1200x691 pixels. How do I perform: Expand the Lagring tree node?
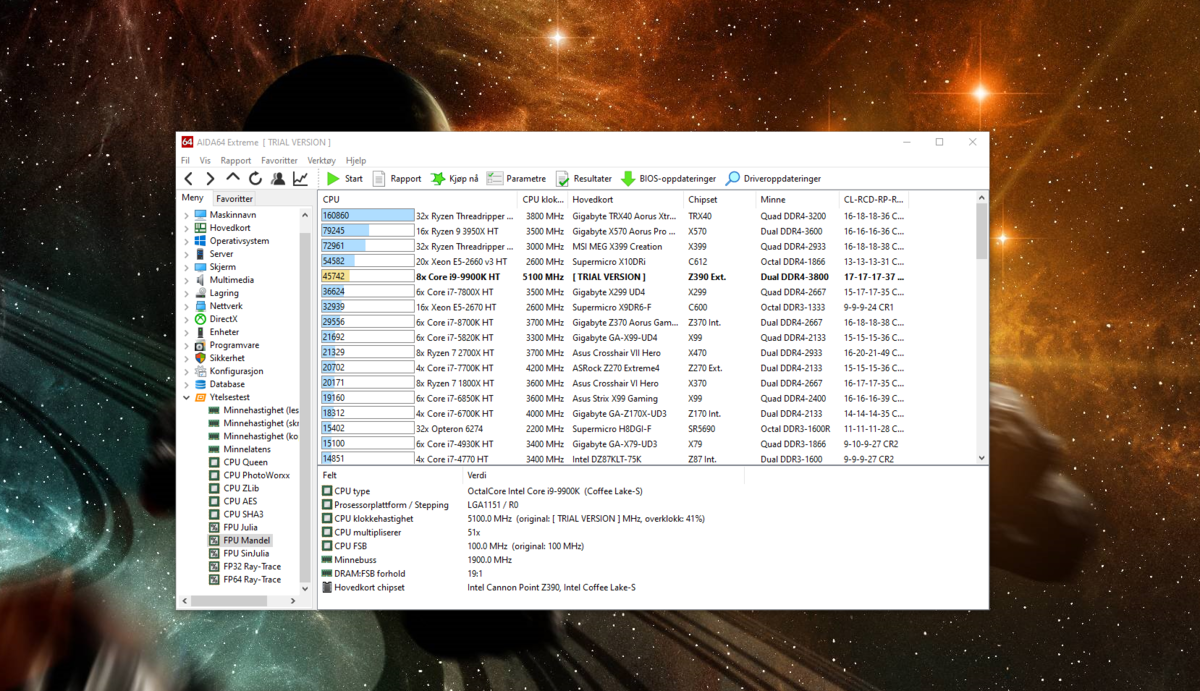pos(186,293)
